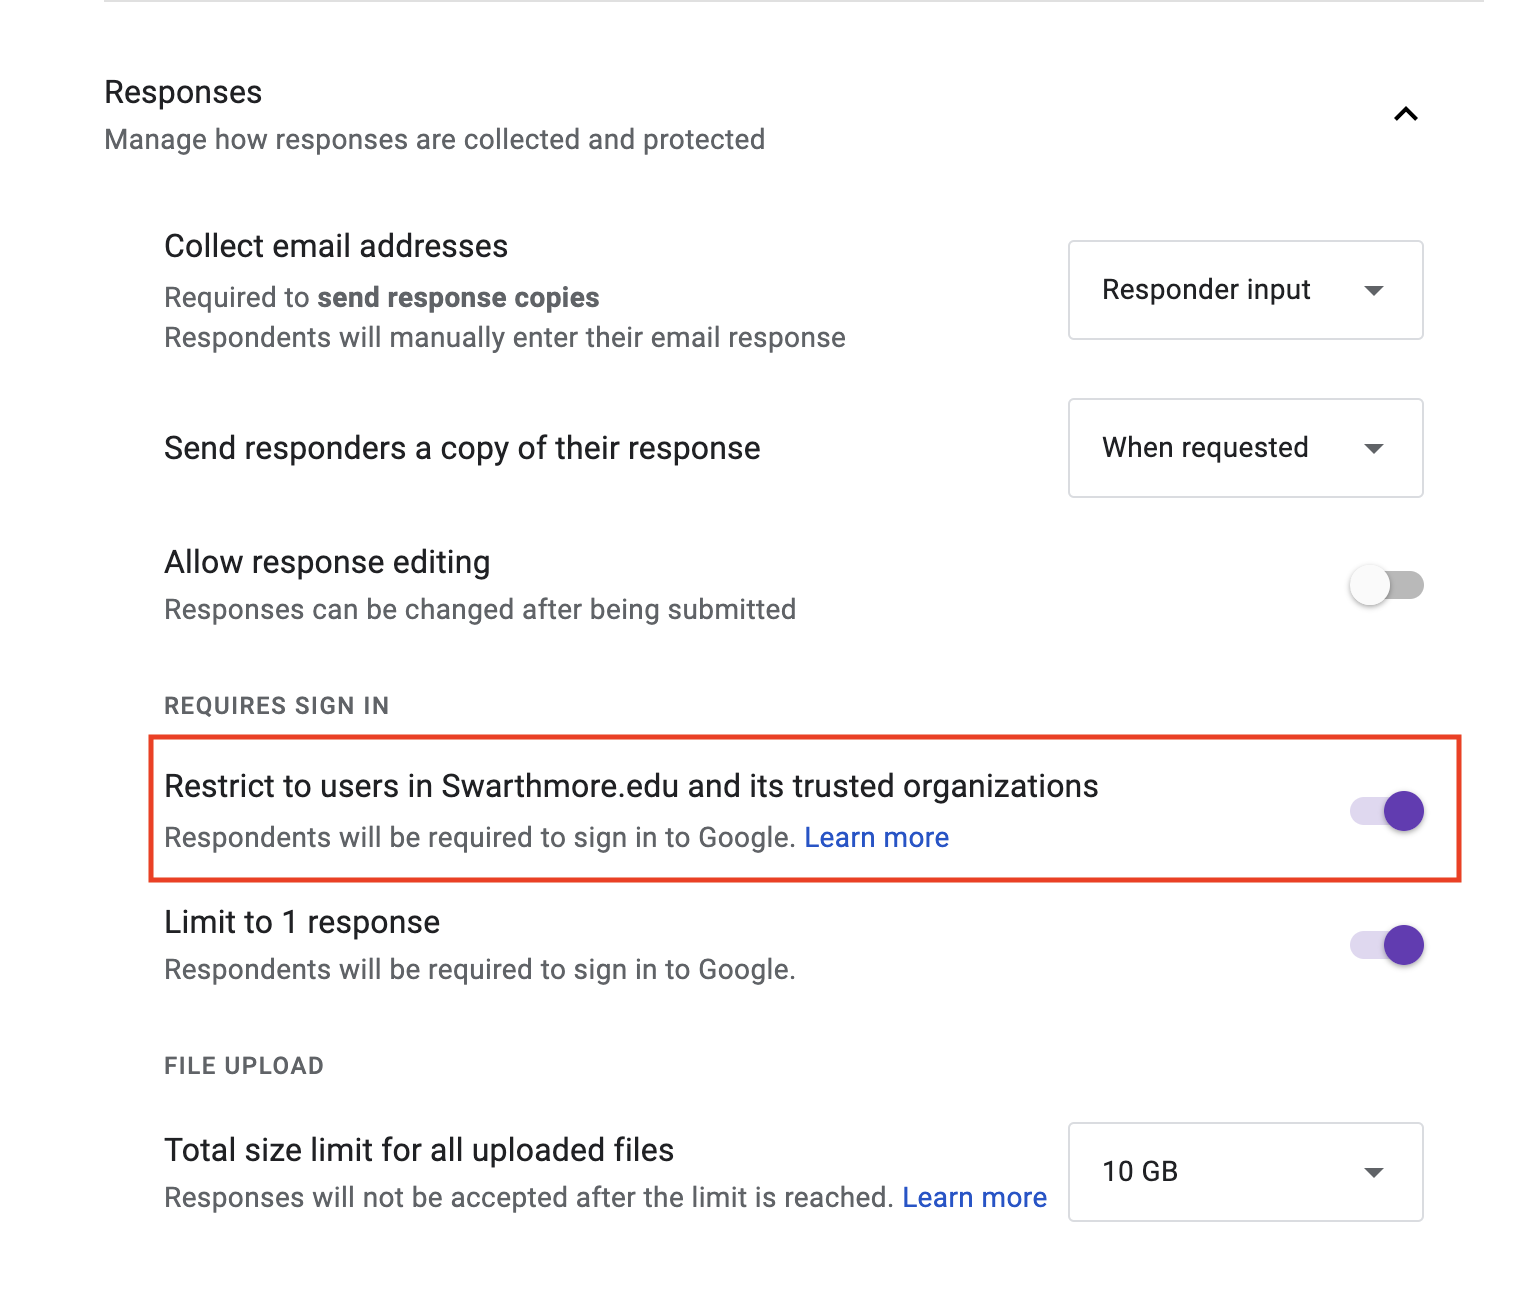Click 'Manage how responses are collected and protected'
Image resolution: width=1528 pixels, height=1302 pixels.
[x=435, y=139]
